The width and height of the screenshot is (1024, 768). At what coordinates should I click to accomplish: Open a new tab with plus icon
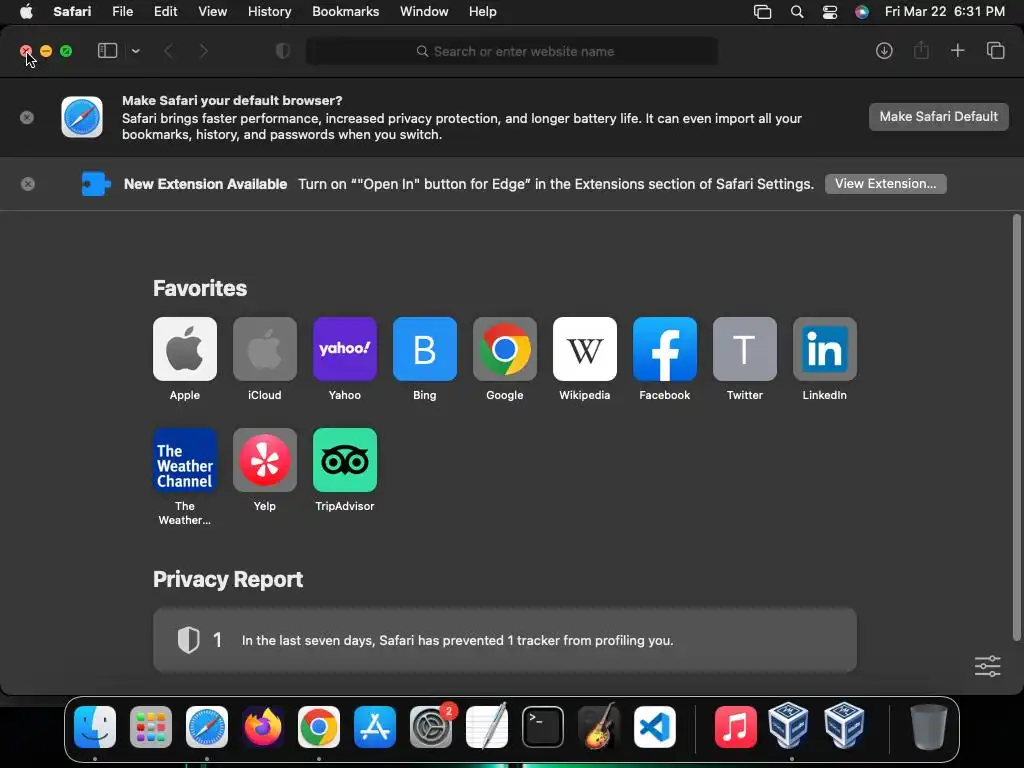957,50
